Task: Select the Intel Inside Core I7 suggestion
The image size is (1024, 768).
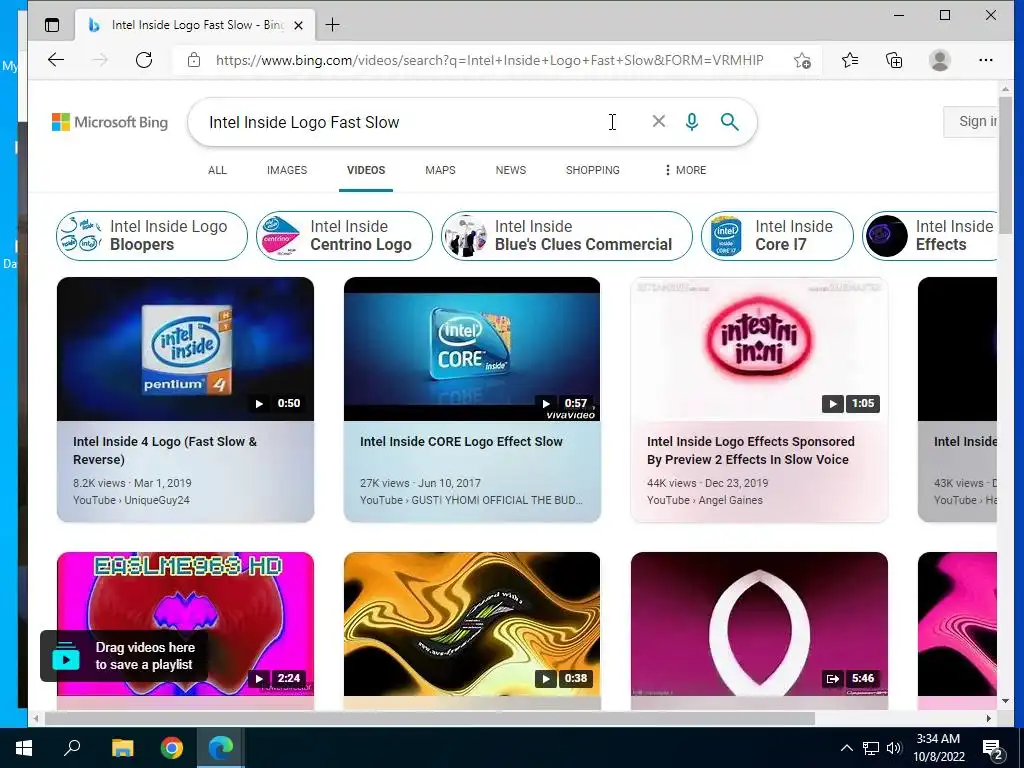Action: pos(777,236)
